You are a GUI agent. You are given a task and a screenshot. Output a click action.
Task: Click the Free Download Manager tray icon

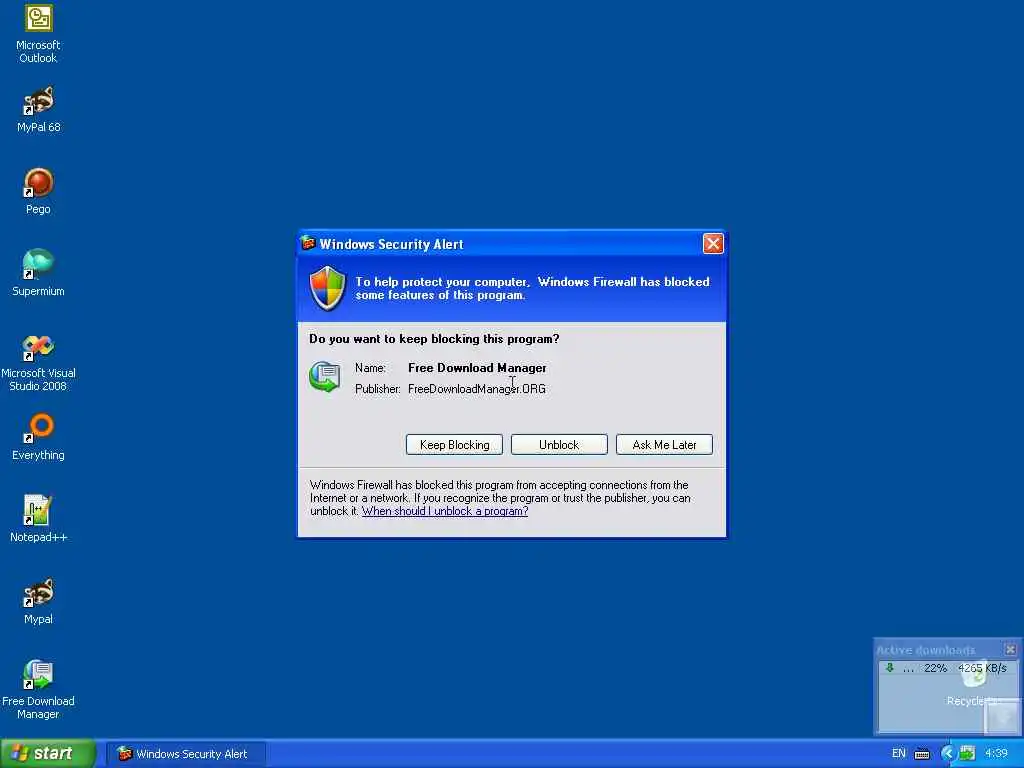tap(967, 753)
